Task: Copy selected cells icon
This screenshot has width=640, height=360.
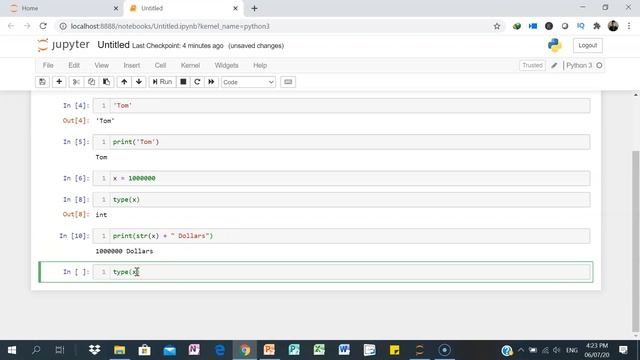Action: [91, 82]
